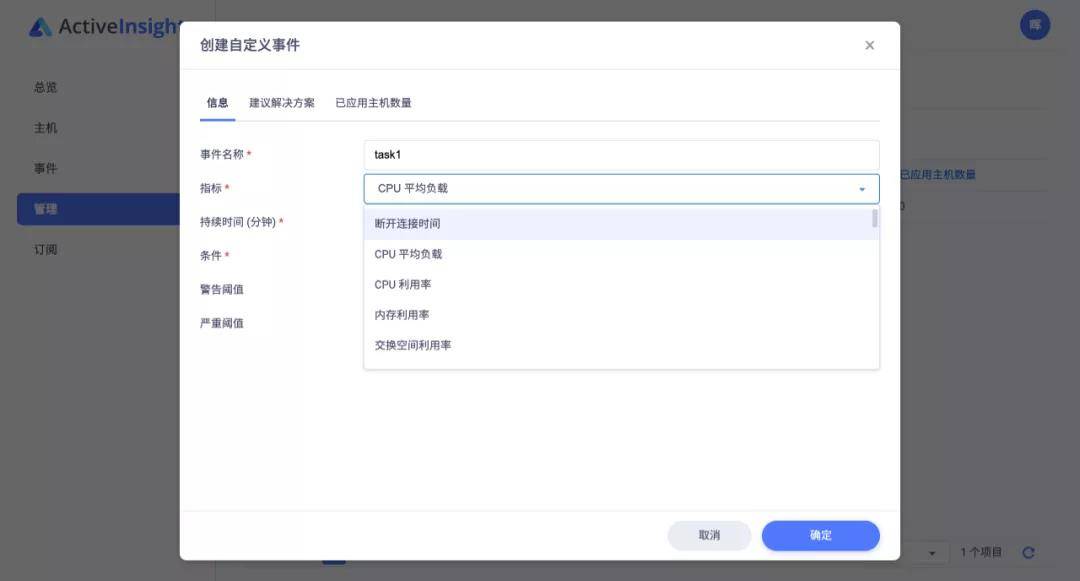The image size is (1080, 581).
Task: Select 管理 in the sidebar
Action: pyautogui.click(x=44, y=208)
